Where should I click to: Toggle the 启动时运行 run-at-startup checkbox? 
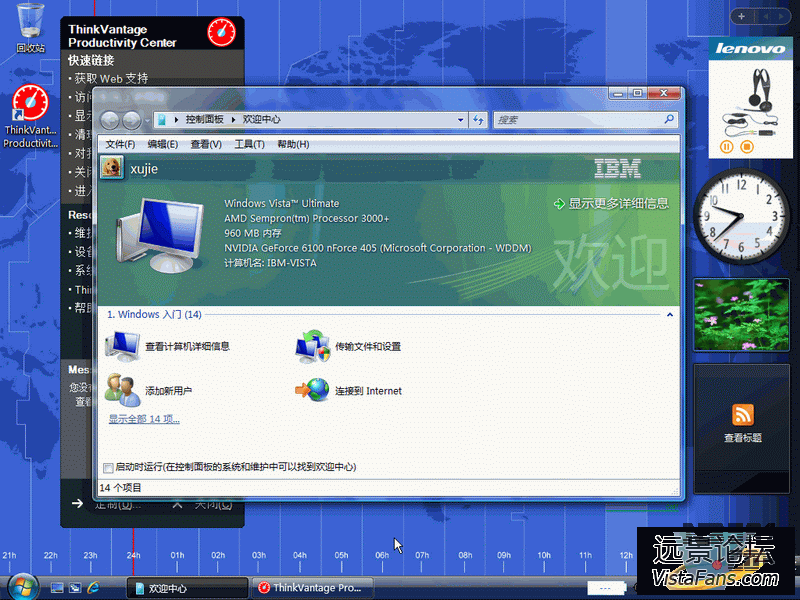pyautogui.click(x=108, y=467)
